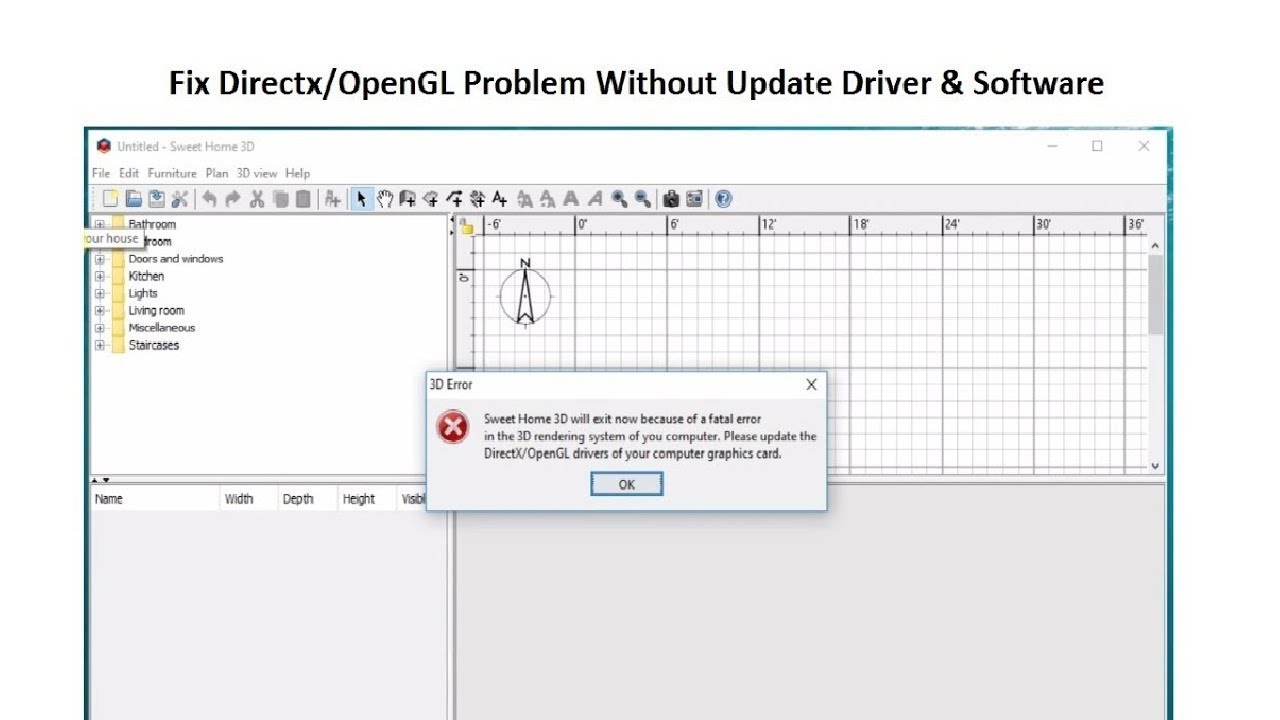This screenshot has width=1280, height=720.
Task: Expand the Kitchen furniture category
Action: coord(99,276)
